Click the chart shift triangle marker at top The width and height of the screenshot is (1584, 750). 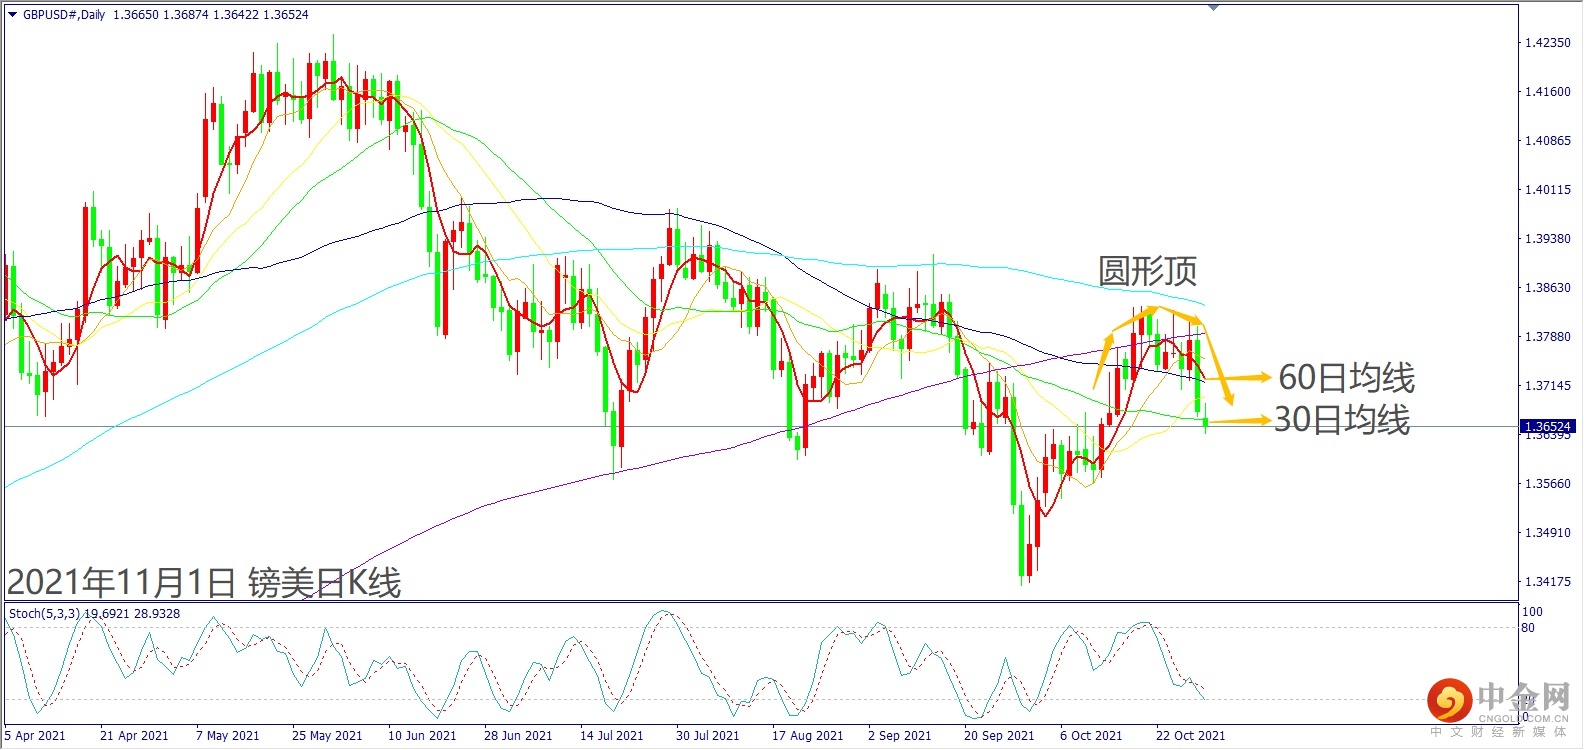point(1213,7)
